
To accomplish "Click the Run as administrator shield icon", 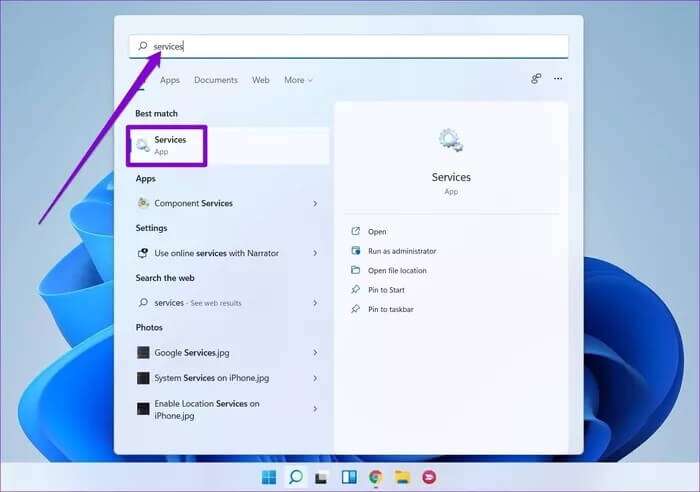I will [x=355, y=250].
